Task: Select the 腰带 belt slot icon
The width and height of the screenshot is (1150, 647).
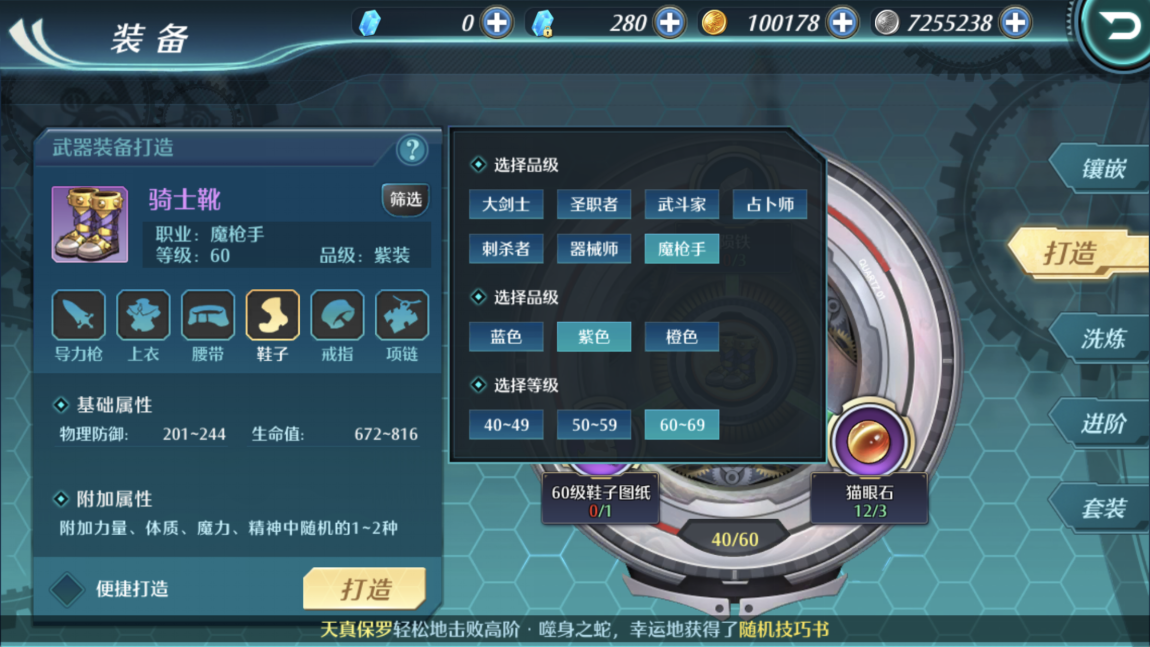Action: (x=208, y=315)
